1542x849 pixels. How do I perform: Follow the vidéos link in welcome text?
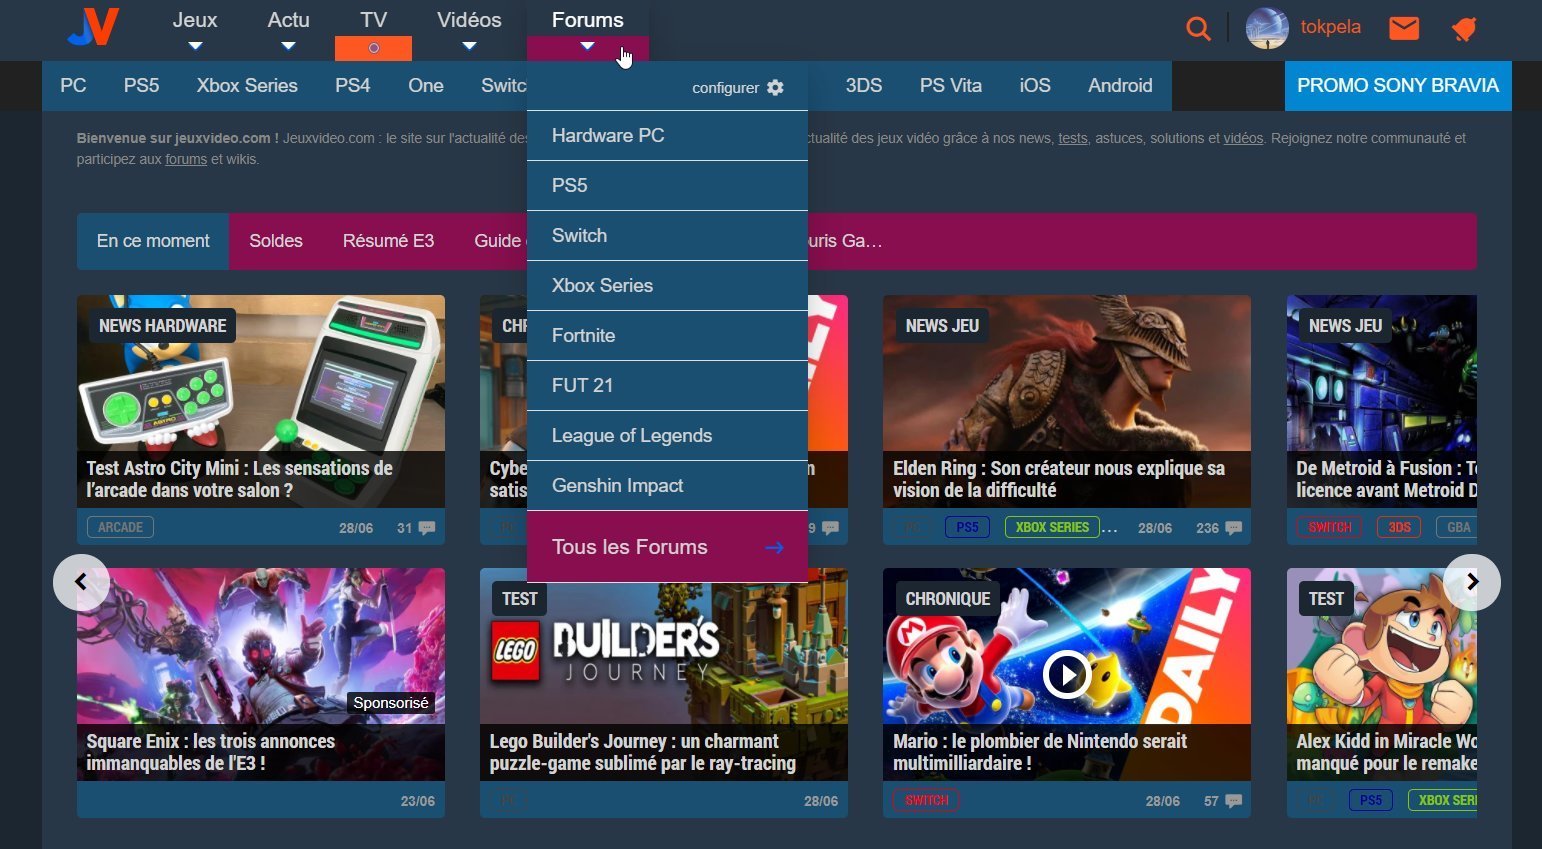1243,139
